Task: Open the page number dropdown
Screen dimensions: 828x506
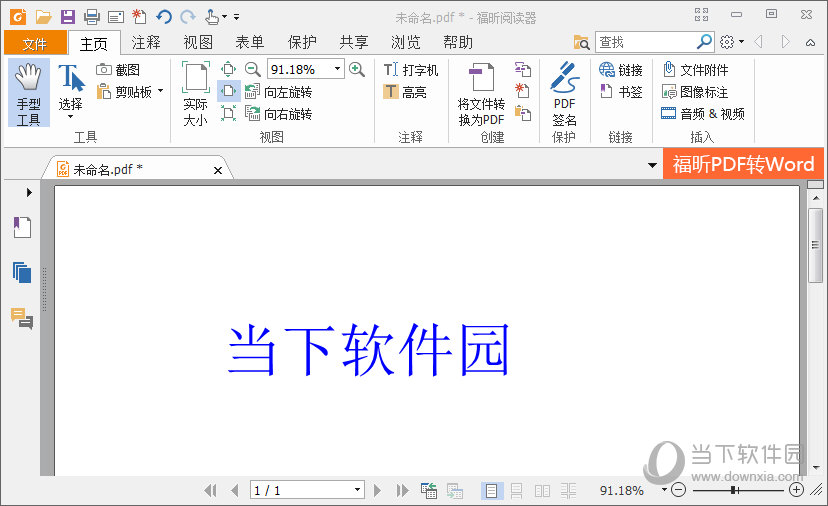Action: 357,490
